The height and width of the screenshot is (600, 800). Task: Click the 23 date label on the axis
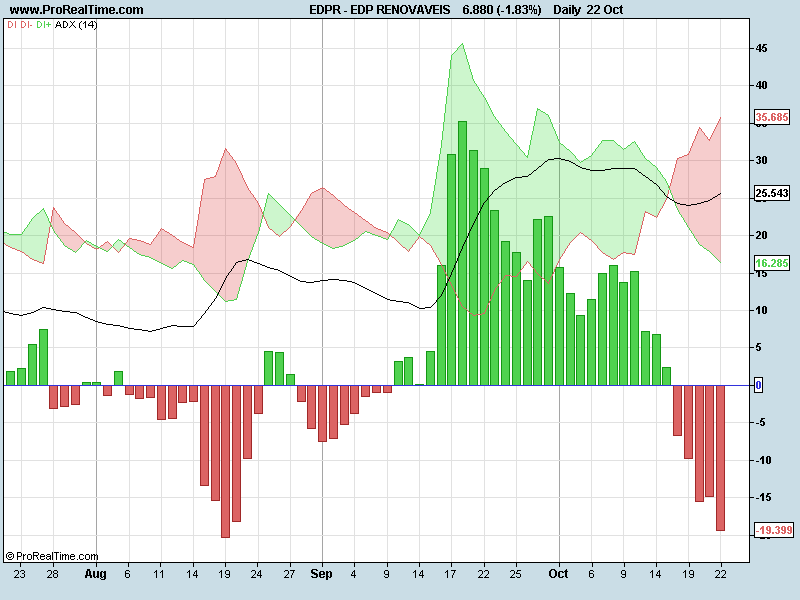point(19,574)
